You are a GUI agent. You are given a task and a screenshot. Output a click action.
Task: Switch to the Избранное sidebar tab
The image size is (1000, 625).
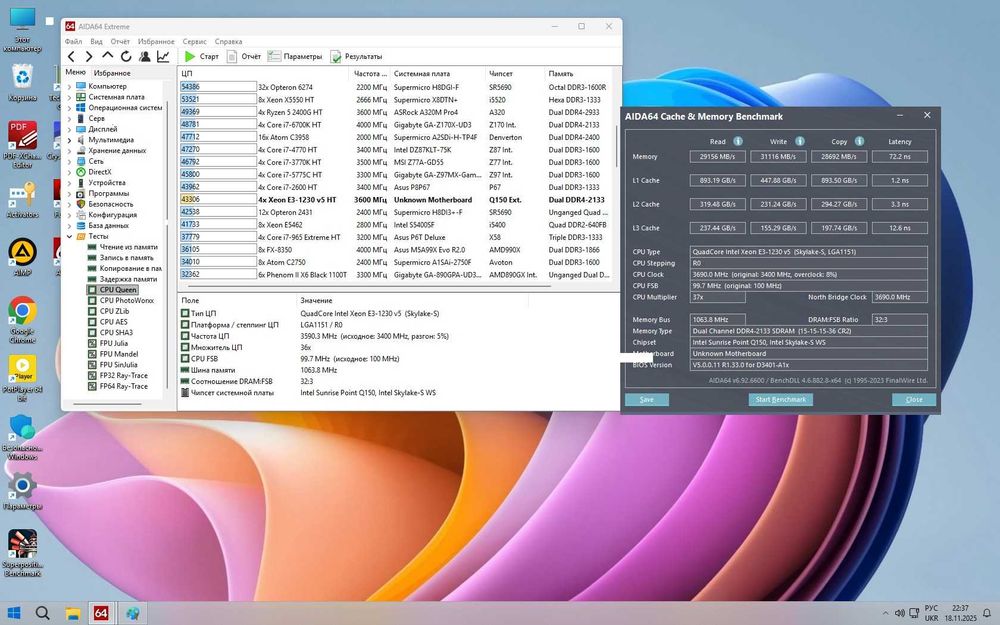[112, 73]
